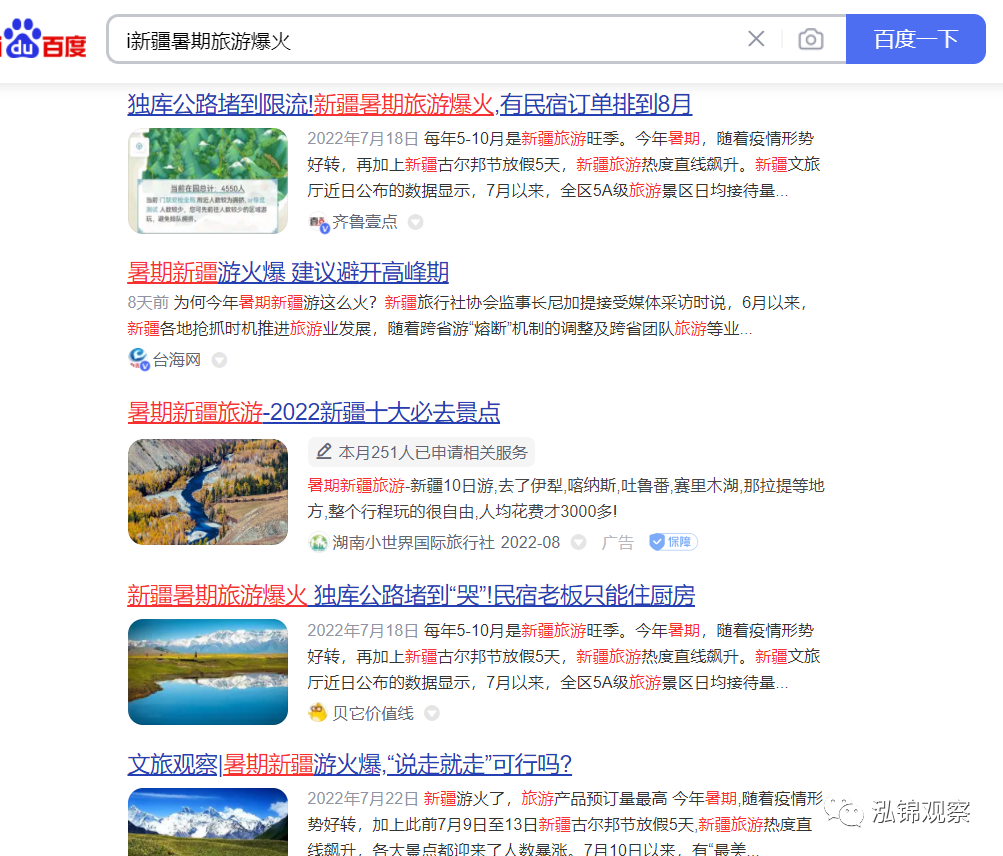Click the autumn river forest thumbnail
The width and height of the screenshot is (1003, 856).
tap(207, 492)
